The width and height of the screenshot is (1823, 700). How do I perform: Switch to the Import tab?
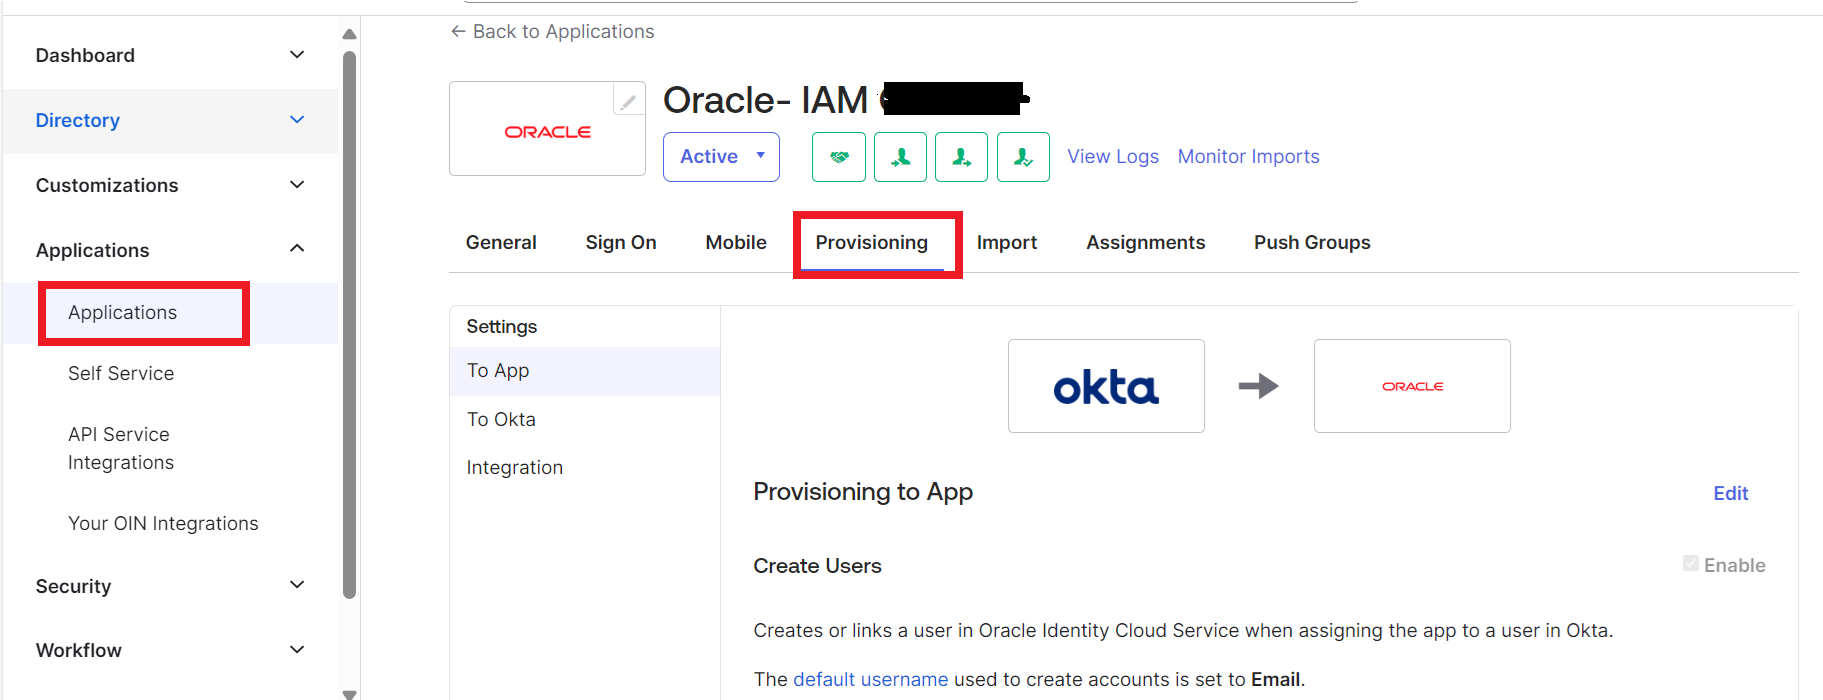[1007, 242]
